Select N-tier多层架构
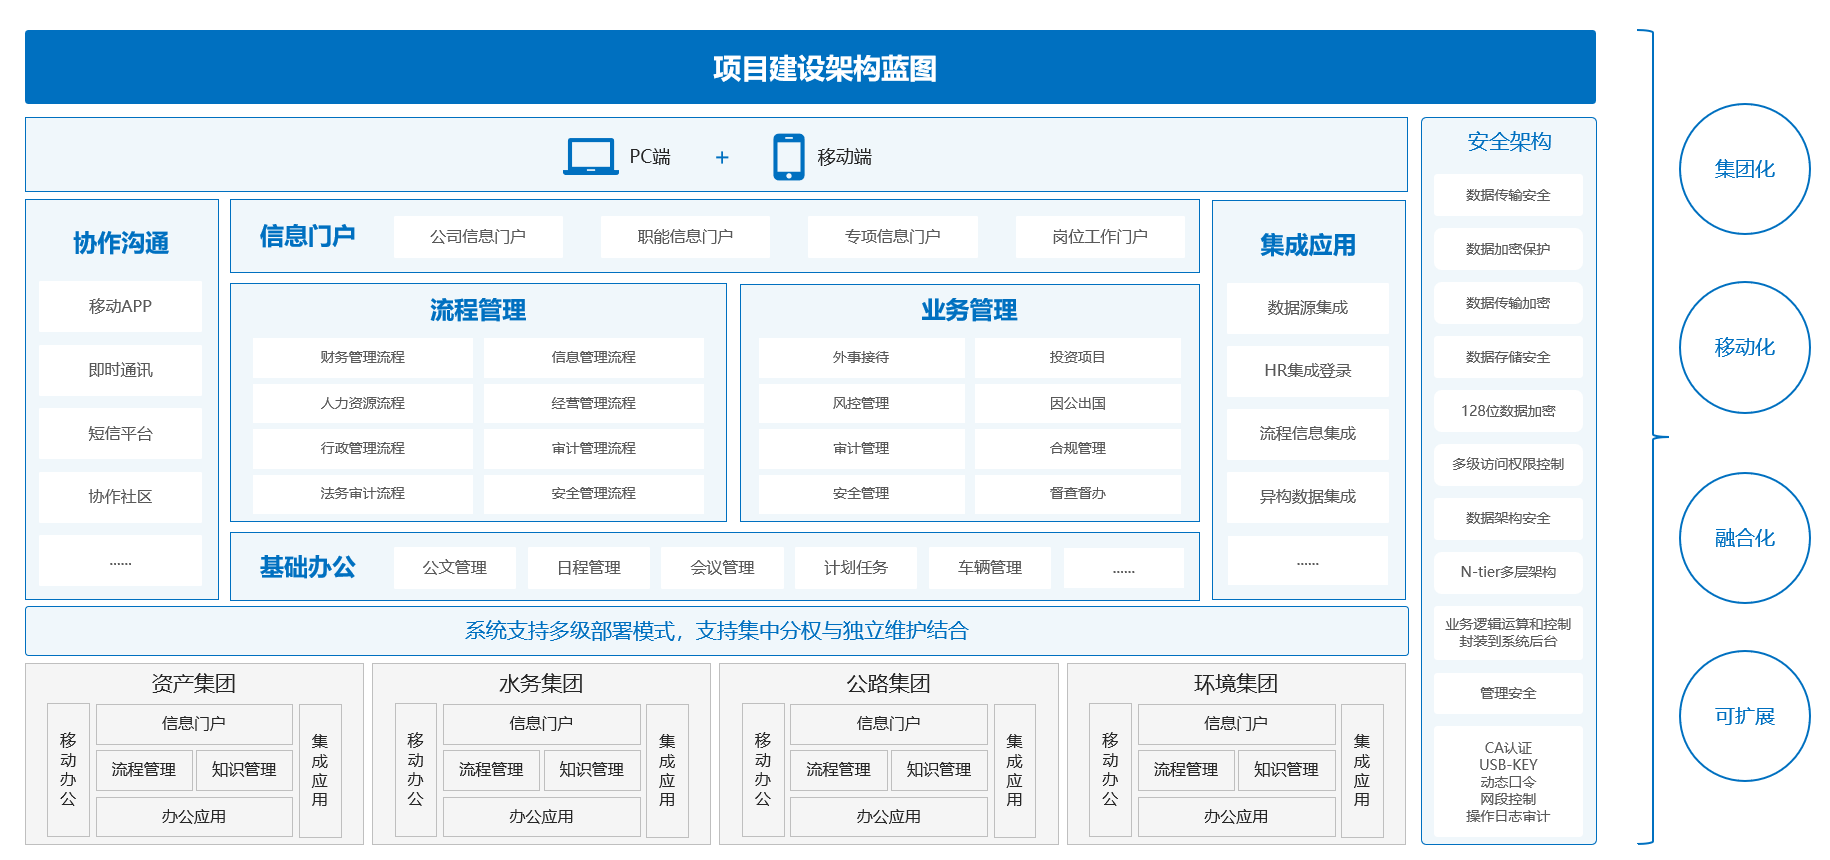Image resolution: width=1830 pixels, height=860 pixels. pyautogui.click(x=1508, y=572)
